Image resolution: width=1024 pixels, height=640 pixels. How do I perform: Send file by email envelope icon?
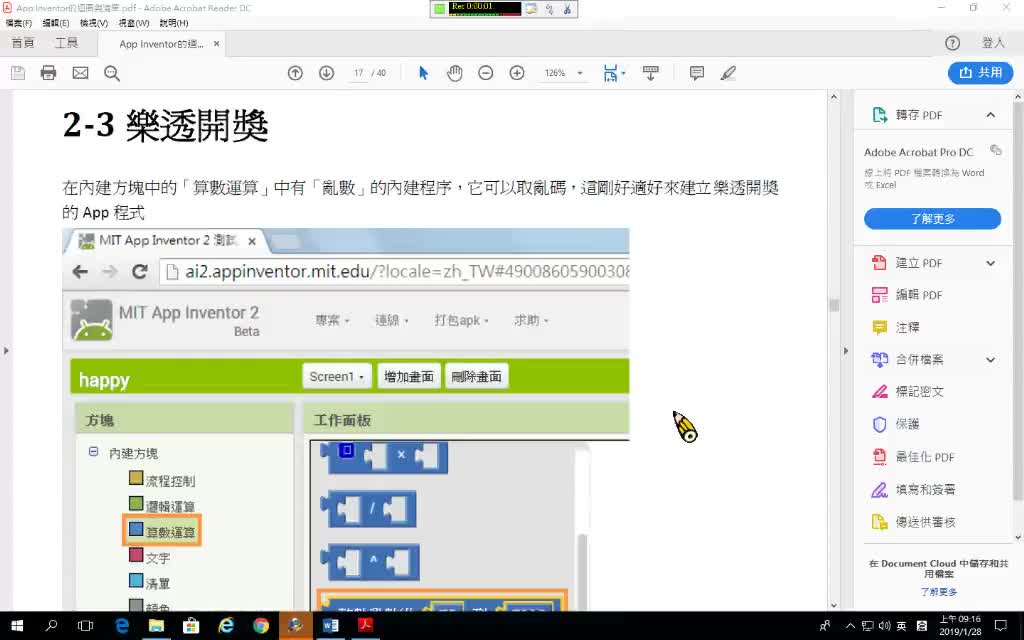tap(80, 73)
